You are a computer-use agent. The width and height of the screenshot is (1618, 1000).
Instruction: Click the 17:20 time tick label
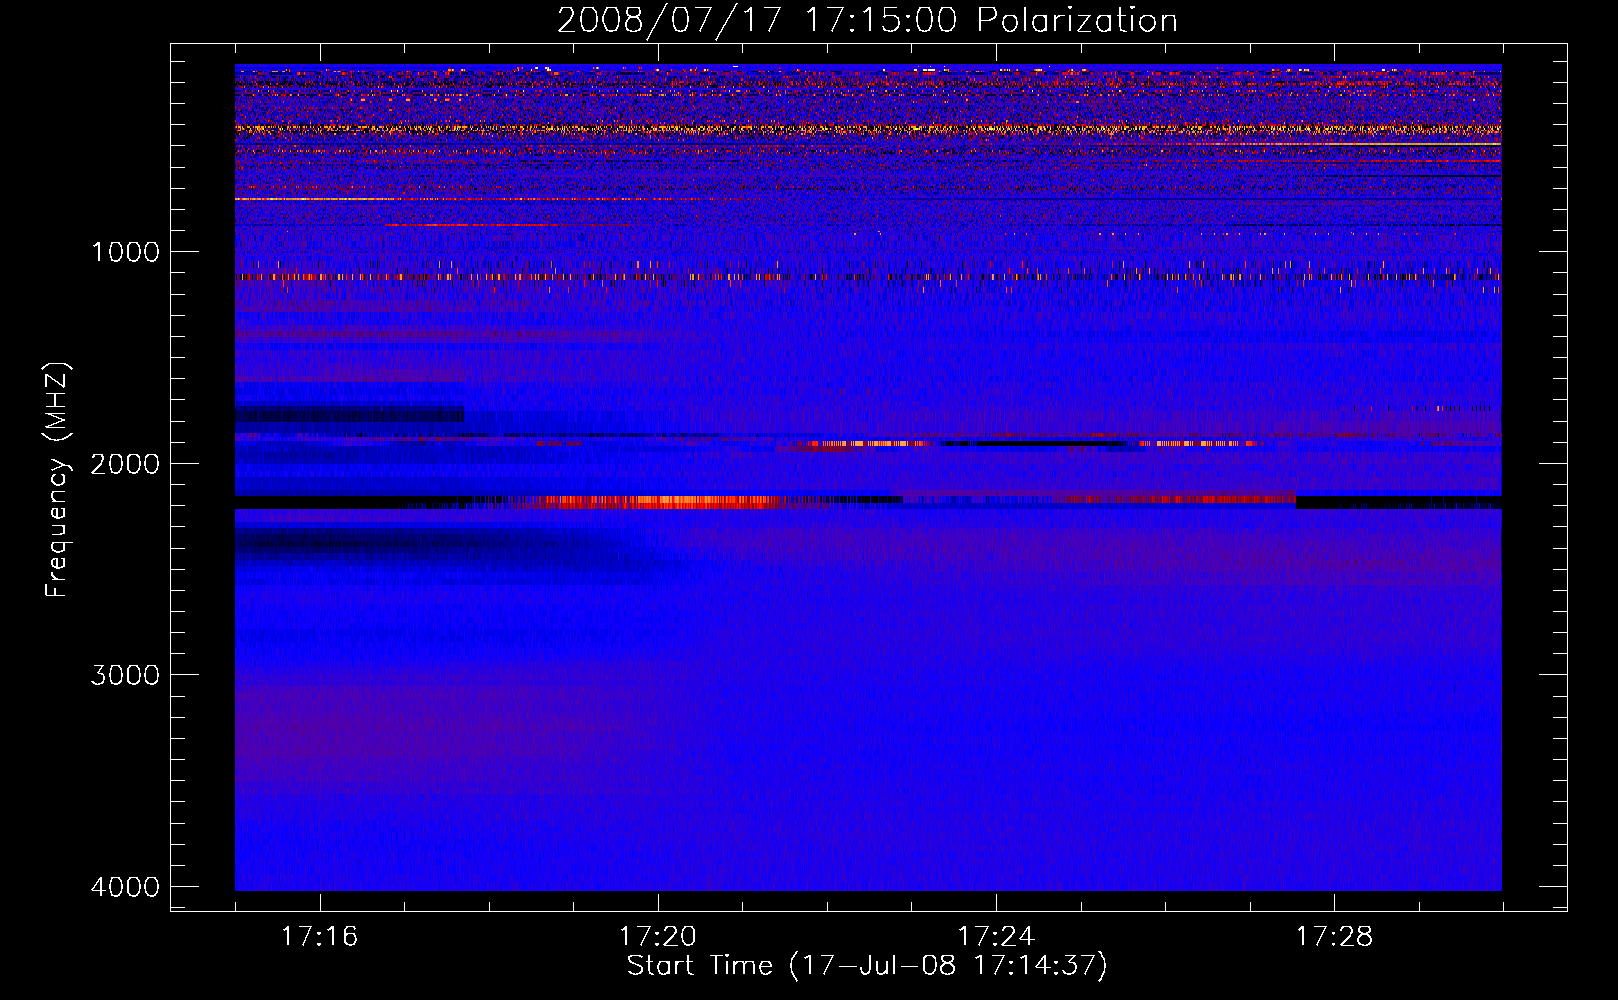(x=658, y=936)
